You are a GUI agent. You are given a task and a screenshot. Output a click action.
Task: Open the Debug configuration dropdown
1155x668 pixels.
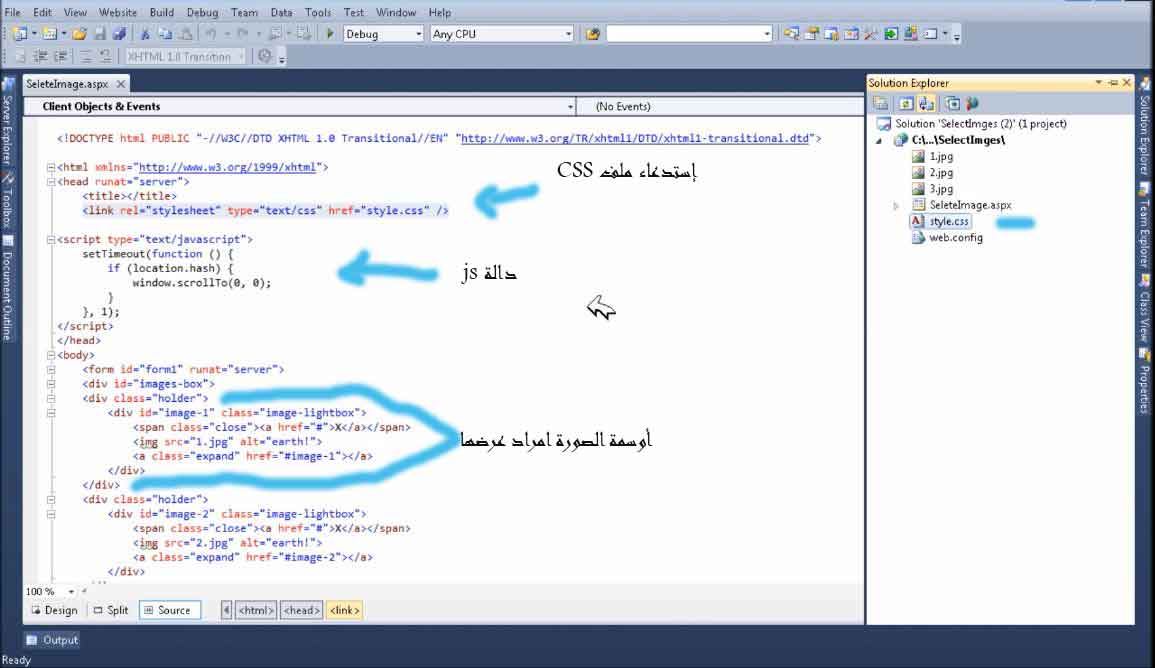point(418,34)
